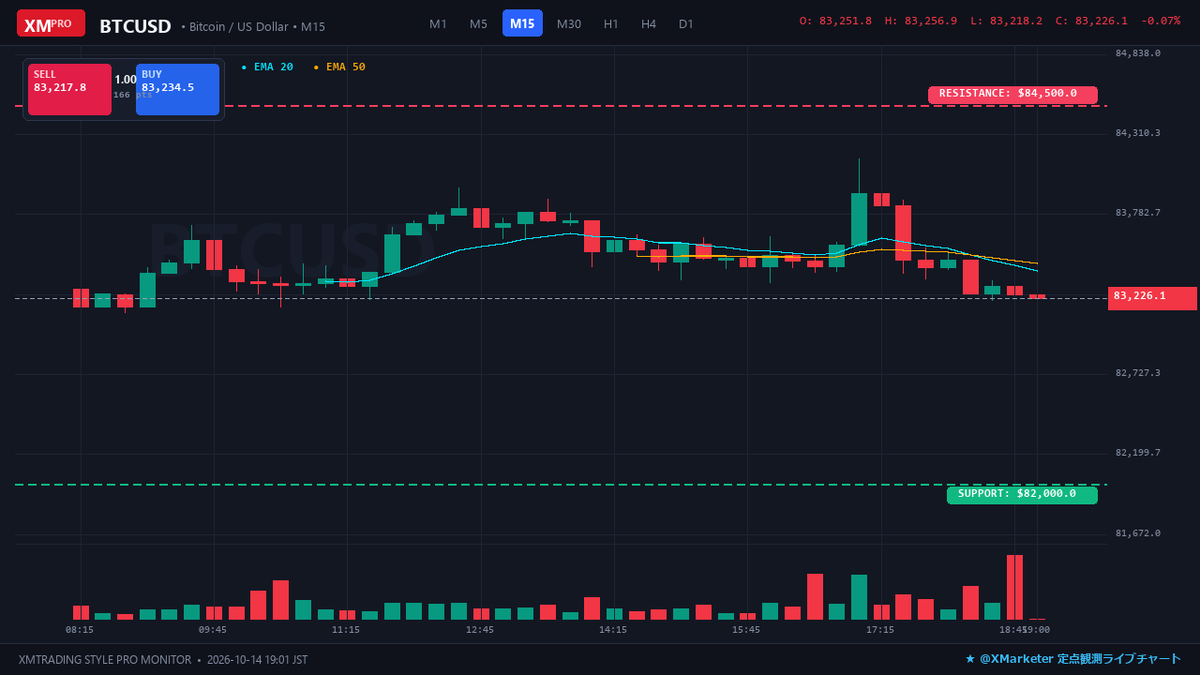Click the SELL 83,217.8 button

point(69,89)
